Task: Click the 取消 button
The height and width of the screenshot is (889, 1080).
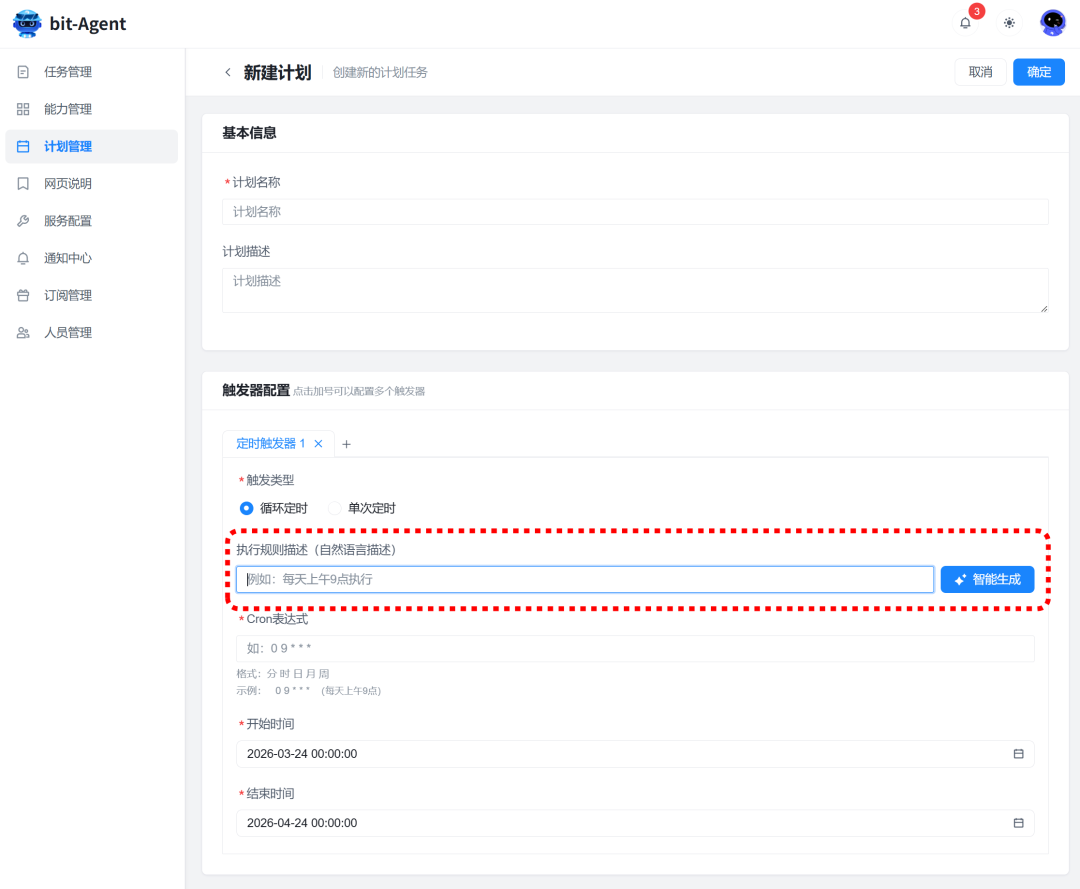Action: 980,72
